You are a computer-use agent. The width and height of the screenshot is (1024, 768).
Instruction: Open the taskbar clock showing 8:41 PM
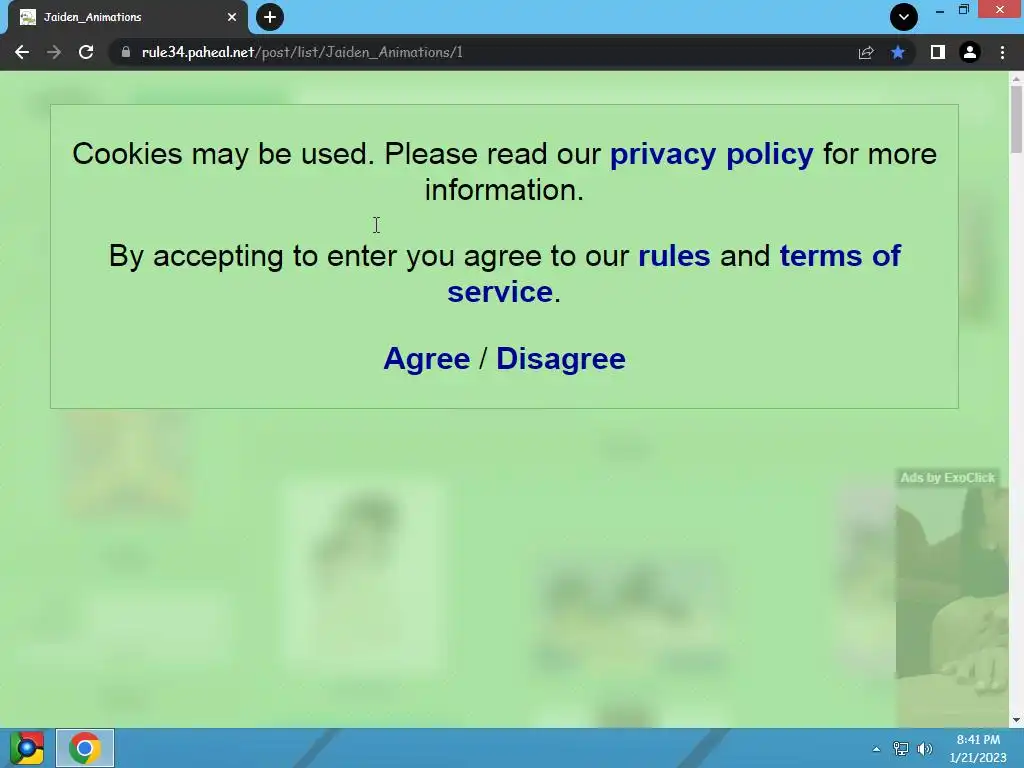click(x=978, y=748)
